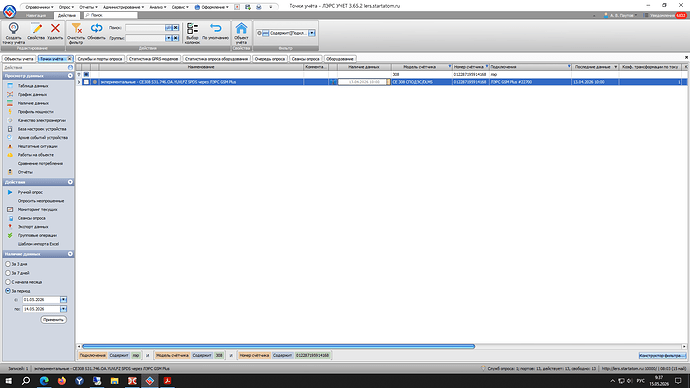Start Ручной опрос play icon

[x=10, y=192]
